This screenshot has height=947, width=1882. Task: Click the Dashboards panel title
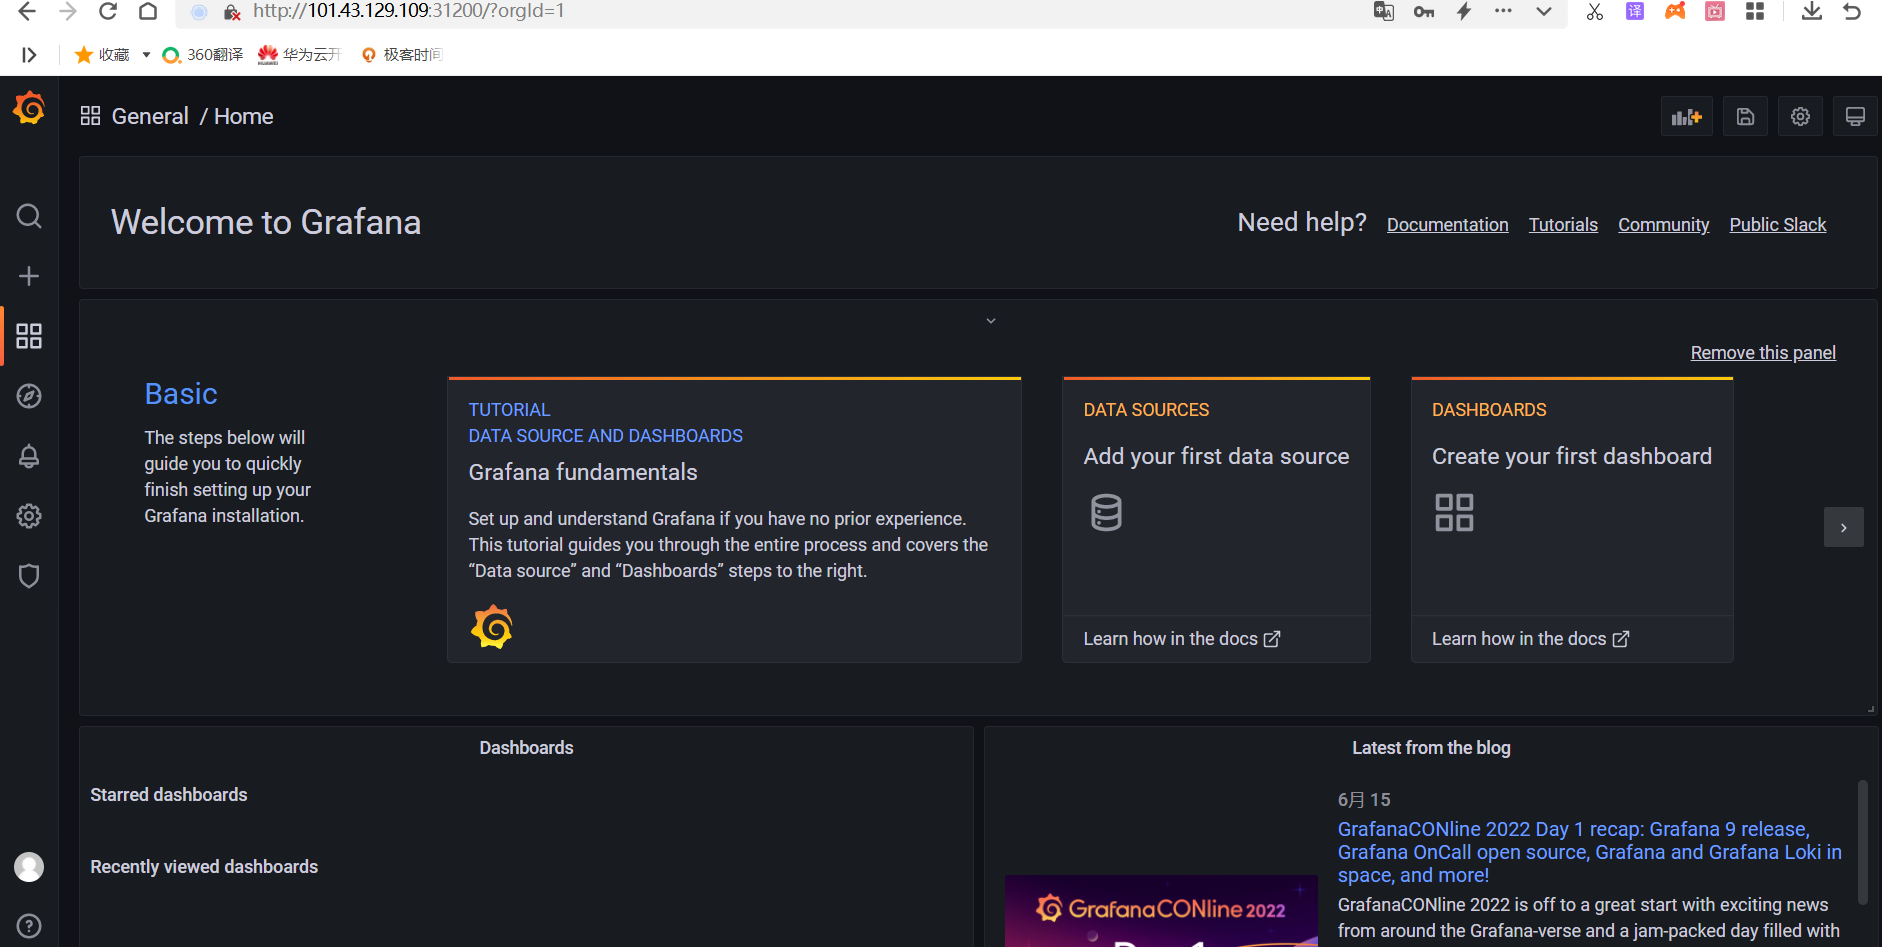(x=526, y=748)
